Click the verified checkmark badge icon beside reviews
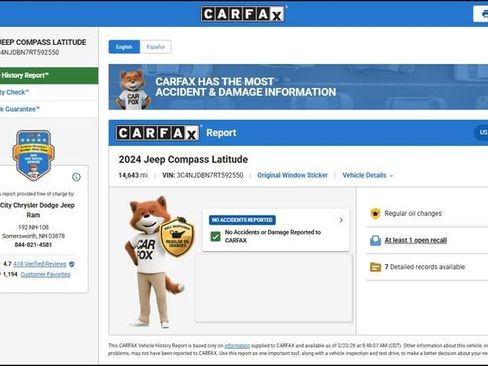This screenshot has height=366, width=488. (x=72, y=264)
